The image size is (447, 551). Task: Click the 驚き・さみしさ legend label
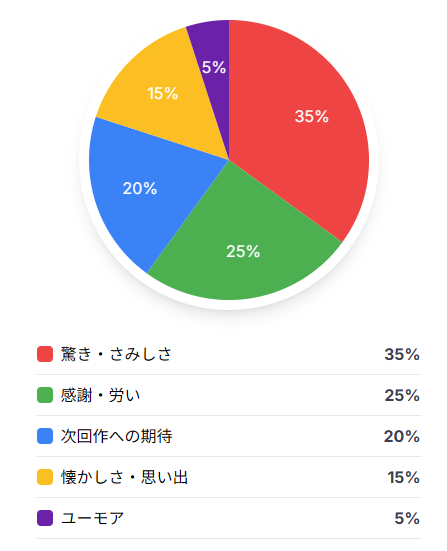[116, 354]
